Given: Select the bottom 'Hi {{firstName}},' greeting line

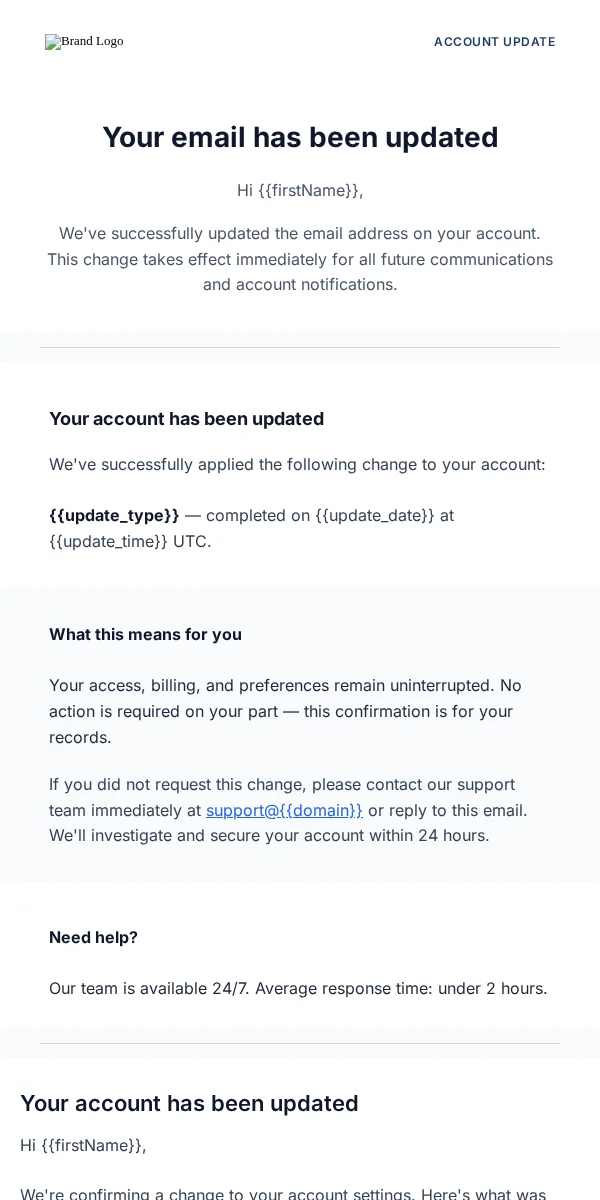Looking at the screenshot, I should (x=83, y=1145).
